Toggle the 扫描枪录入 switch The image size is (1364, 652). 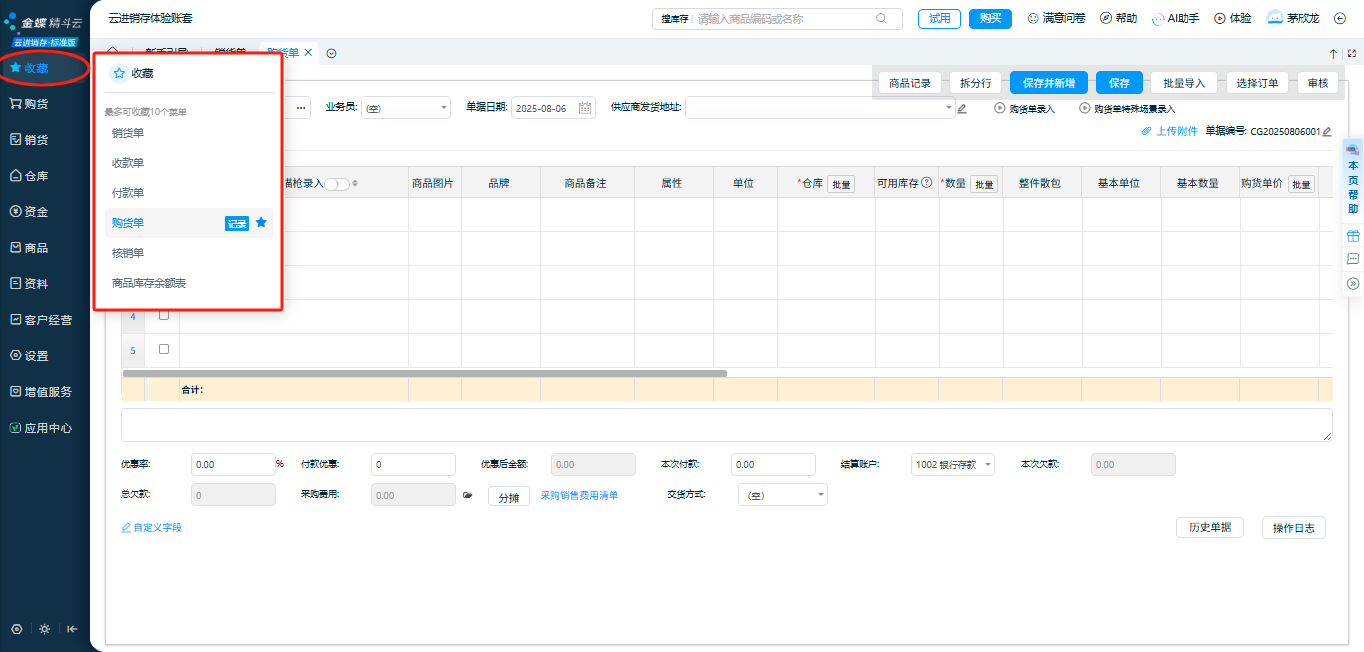(x=337, y=184)
